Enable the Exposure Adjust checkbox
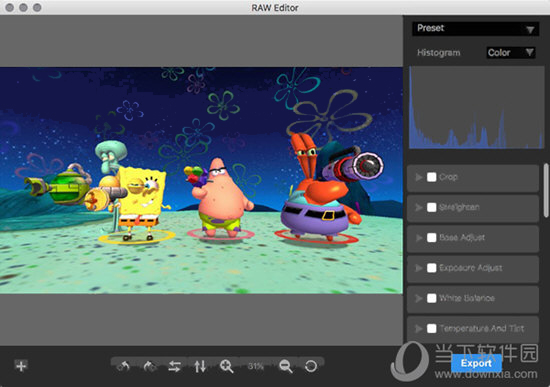The image size is (550, 387). [431, 268]
